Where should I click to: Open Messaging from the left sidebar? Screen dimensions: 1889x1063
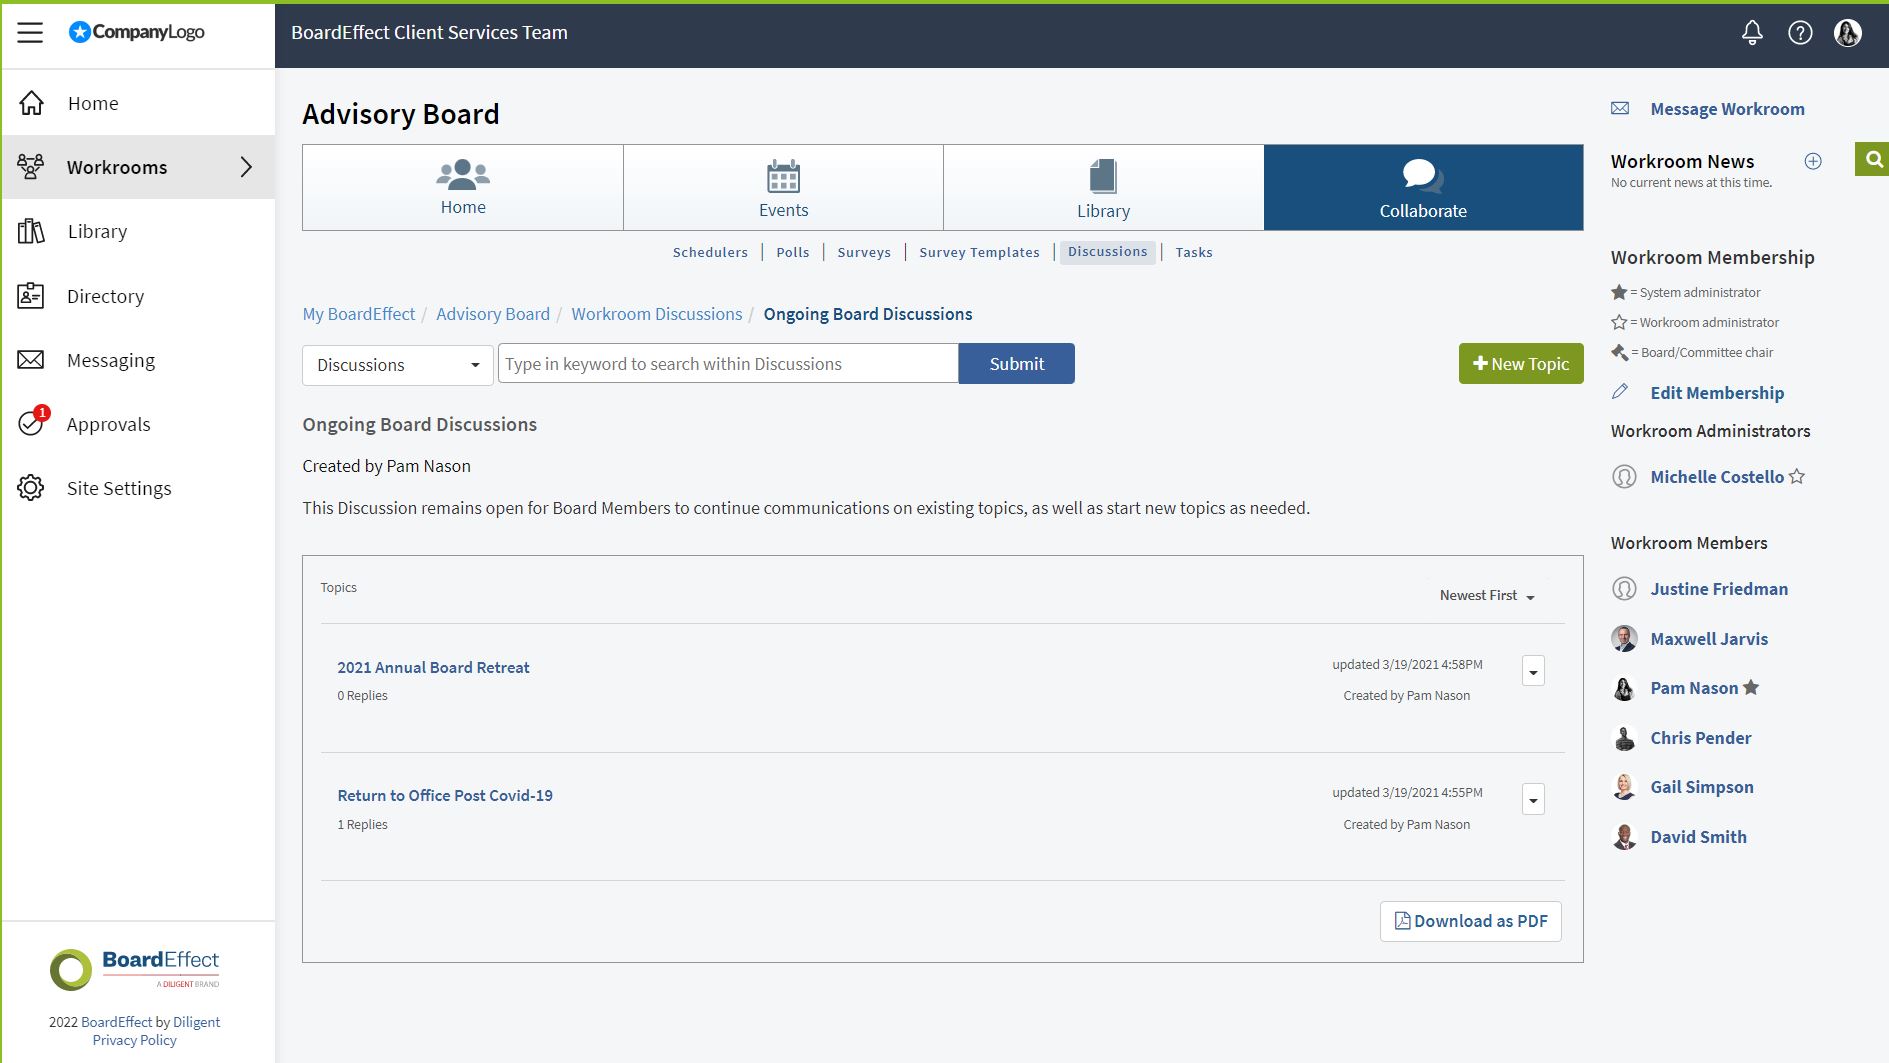pos(110,360)
